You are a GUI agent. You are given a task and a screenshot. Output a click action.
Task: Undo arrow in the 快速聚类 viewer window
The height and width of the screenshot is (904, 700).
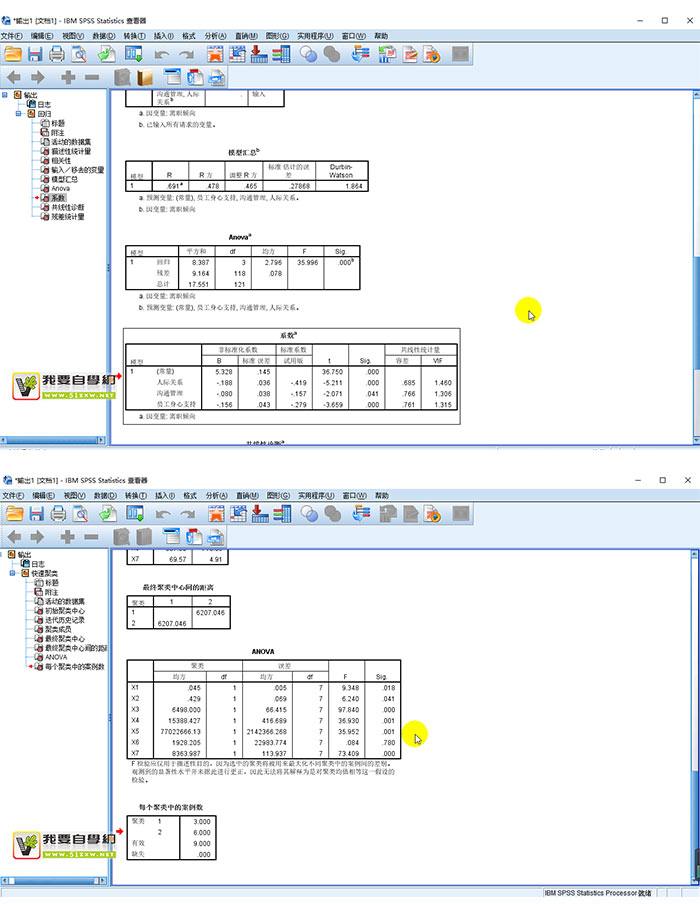coord(163,514)
